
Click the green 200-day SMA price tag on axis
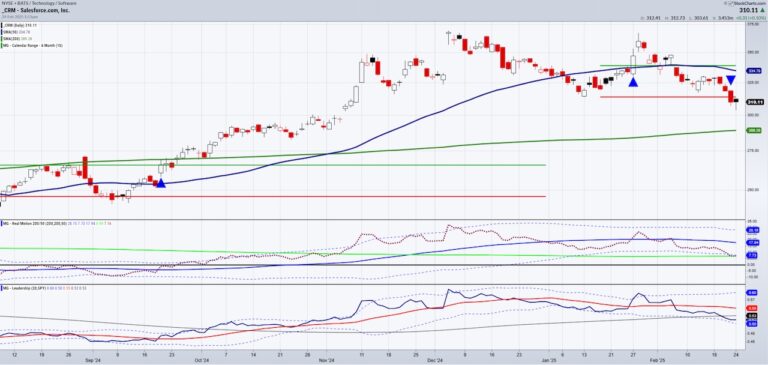[x=754, y=130]
